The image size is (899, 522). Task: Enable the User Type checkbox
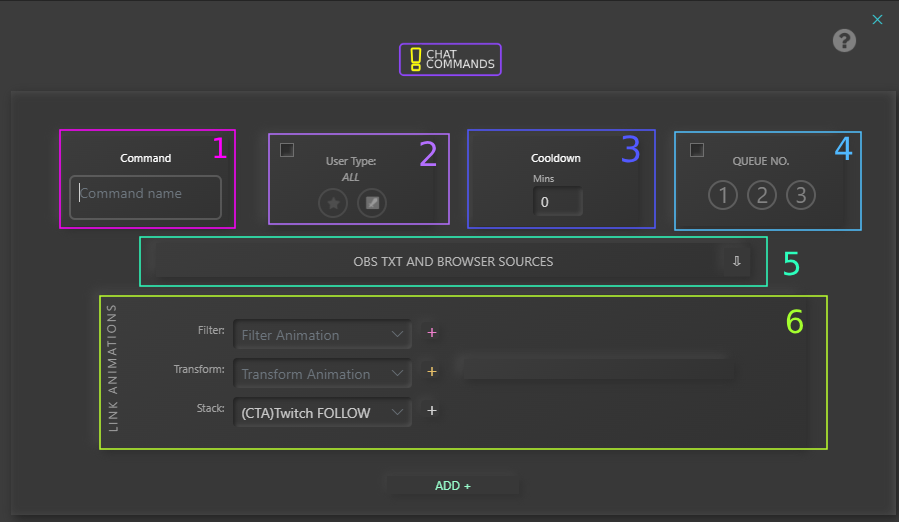287,150
